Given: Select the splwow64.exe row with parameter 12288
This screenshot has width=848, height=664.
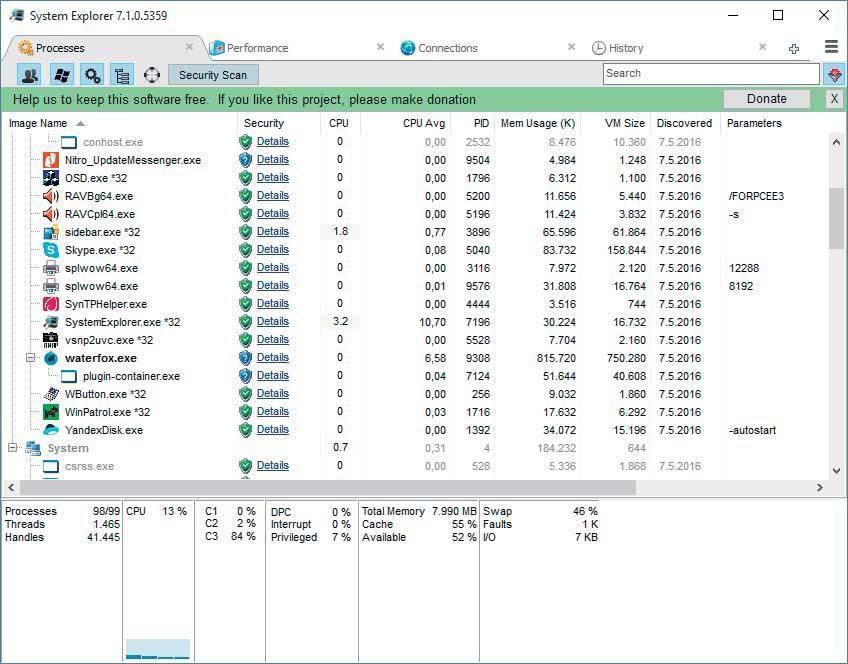Looking at the screenshot, I should pyautogui.click(x=415, y=268).
